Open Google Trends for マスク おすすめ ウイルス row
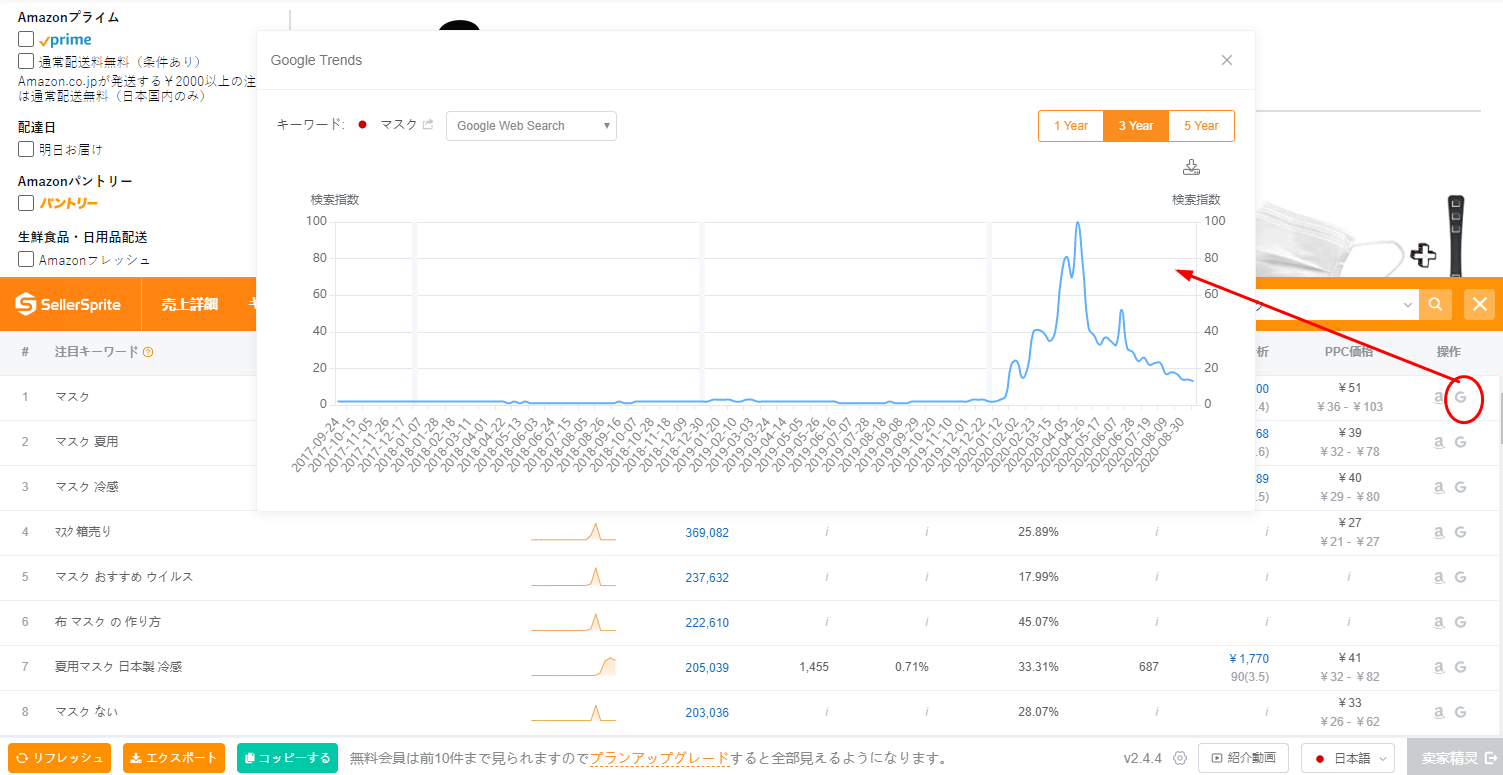The height and width of the screenshot is (775, 1503). tap(1460, 577)
